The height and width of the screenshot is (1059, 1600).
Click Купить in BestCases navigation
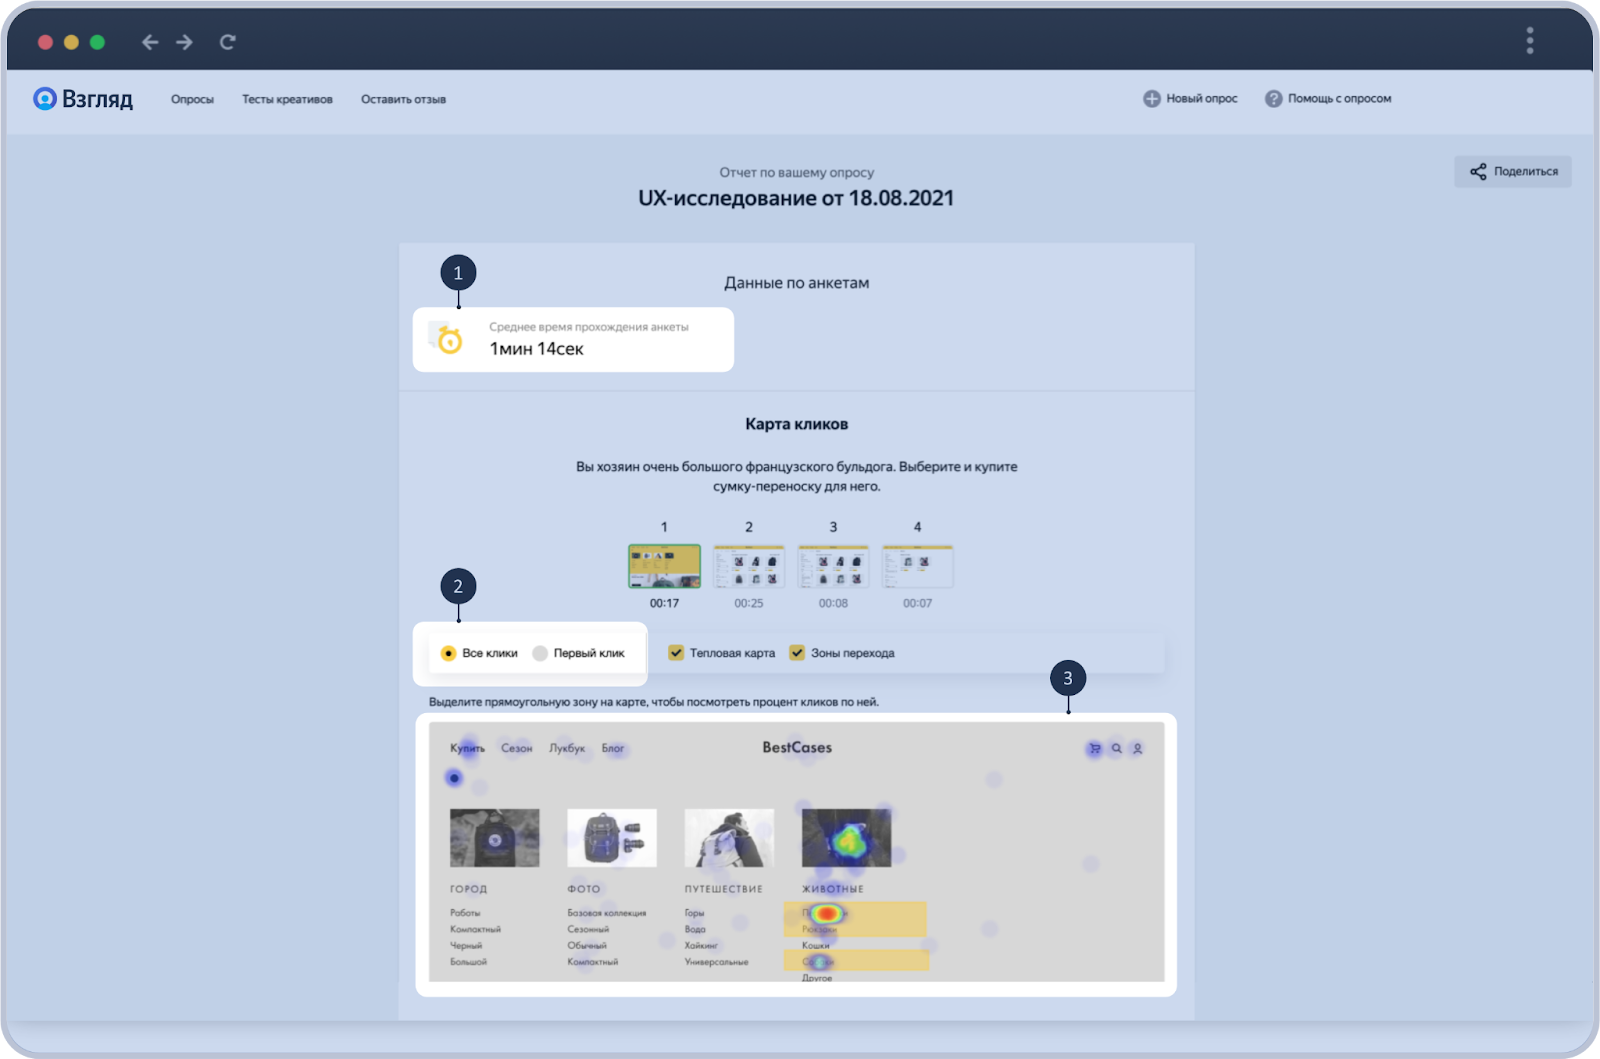467,748
